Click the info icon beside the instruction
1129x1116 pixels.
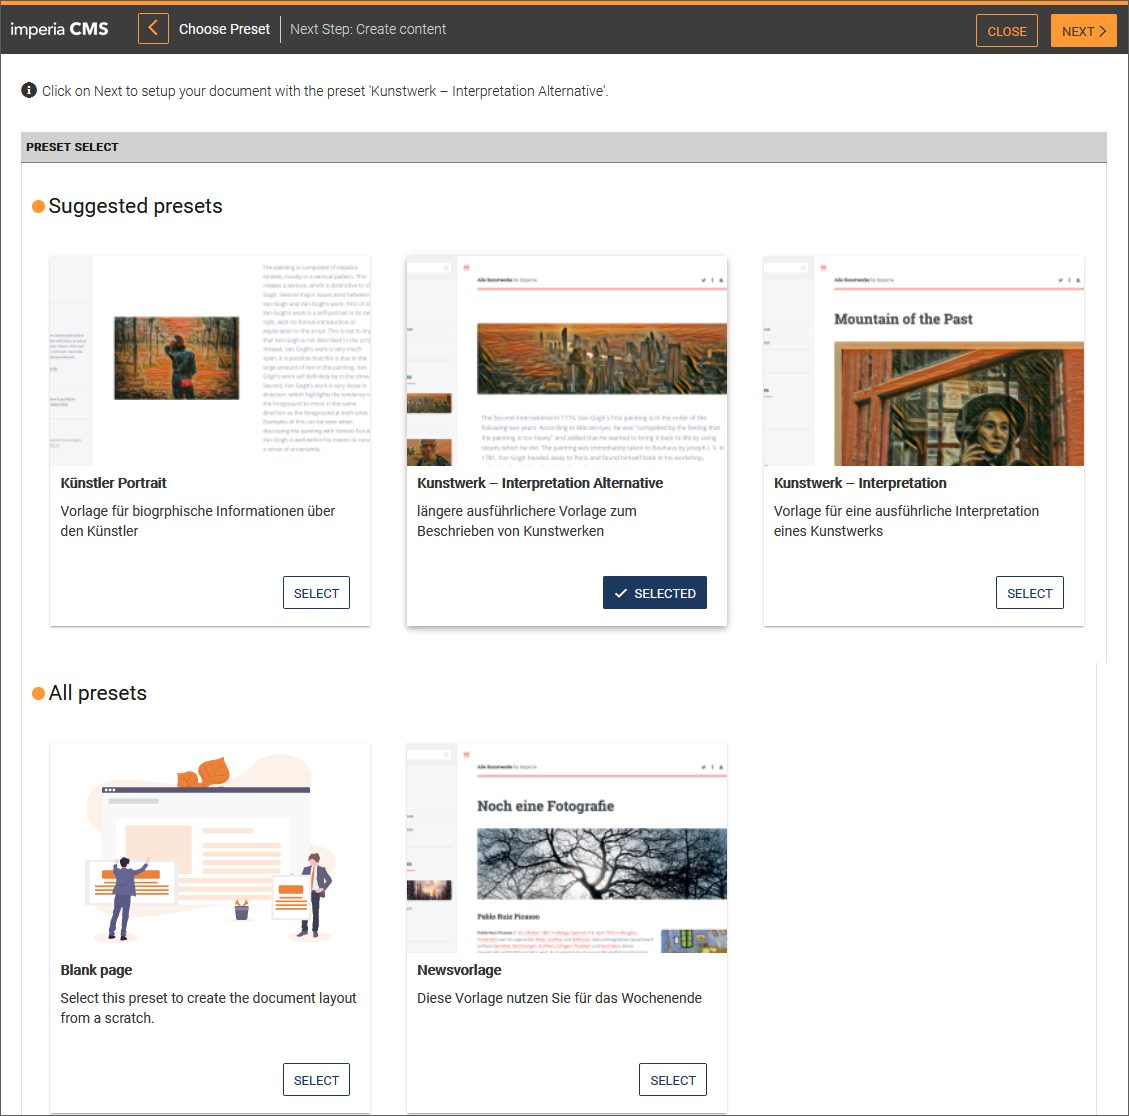(x=29, y=90)
